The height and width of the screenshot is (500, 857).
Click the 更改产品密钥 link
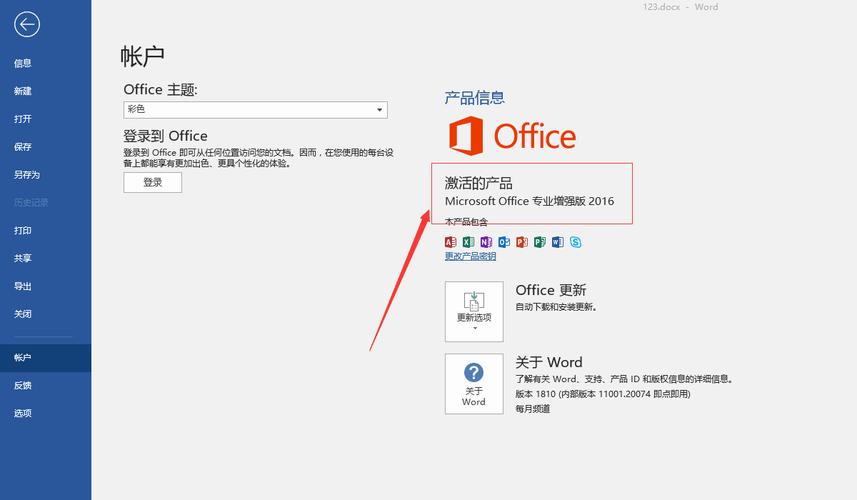[470, 256]
